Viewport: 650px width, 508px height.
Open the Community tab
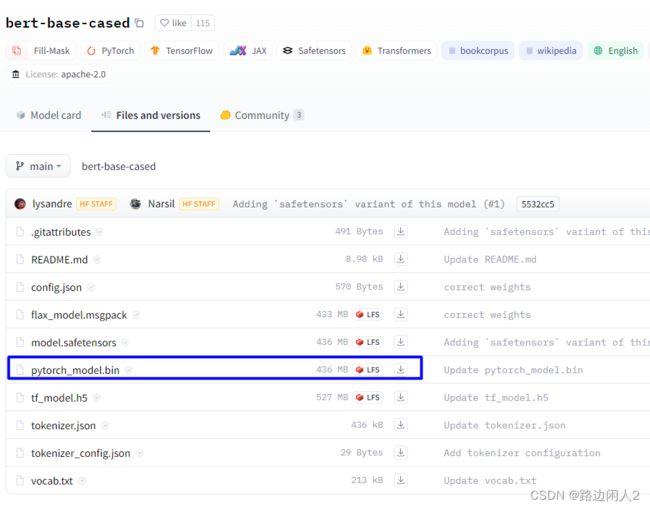tap(262, 115)
